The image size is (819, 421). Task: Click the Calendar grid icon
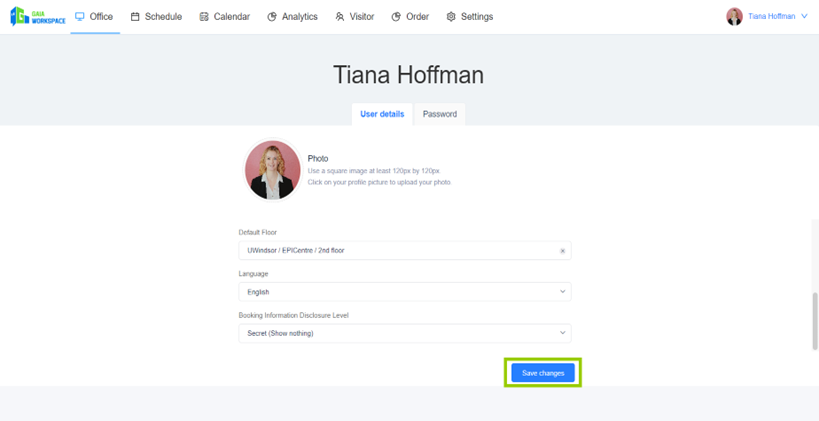point(204,17)
